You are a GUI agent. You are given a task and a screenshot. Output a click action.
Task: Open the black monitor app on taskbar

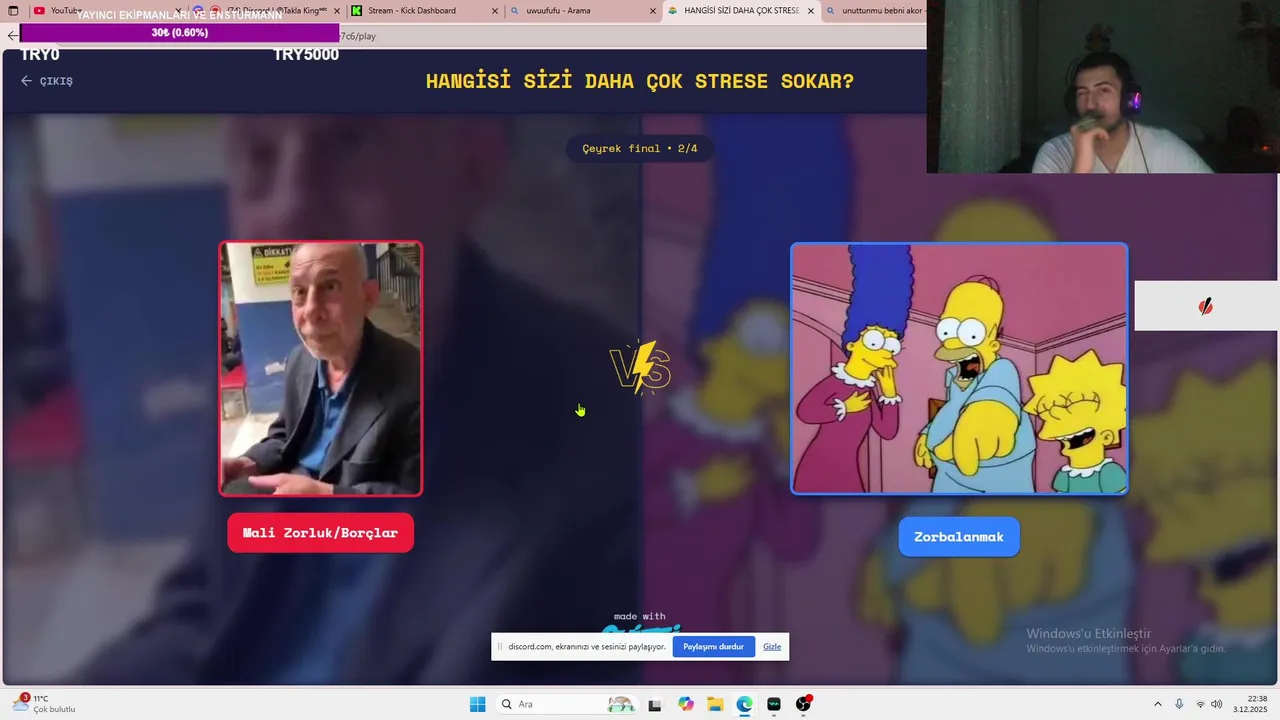[x=774, y=704]
